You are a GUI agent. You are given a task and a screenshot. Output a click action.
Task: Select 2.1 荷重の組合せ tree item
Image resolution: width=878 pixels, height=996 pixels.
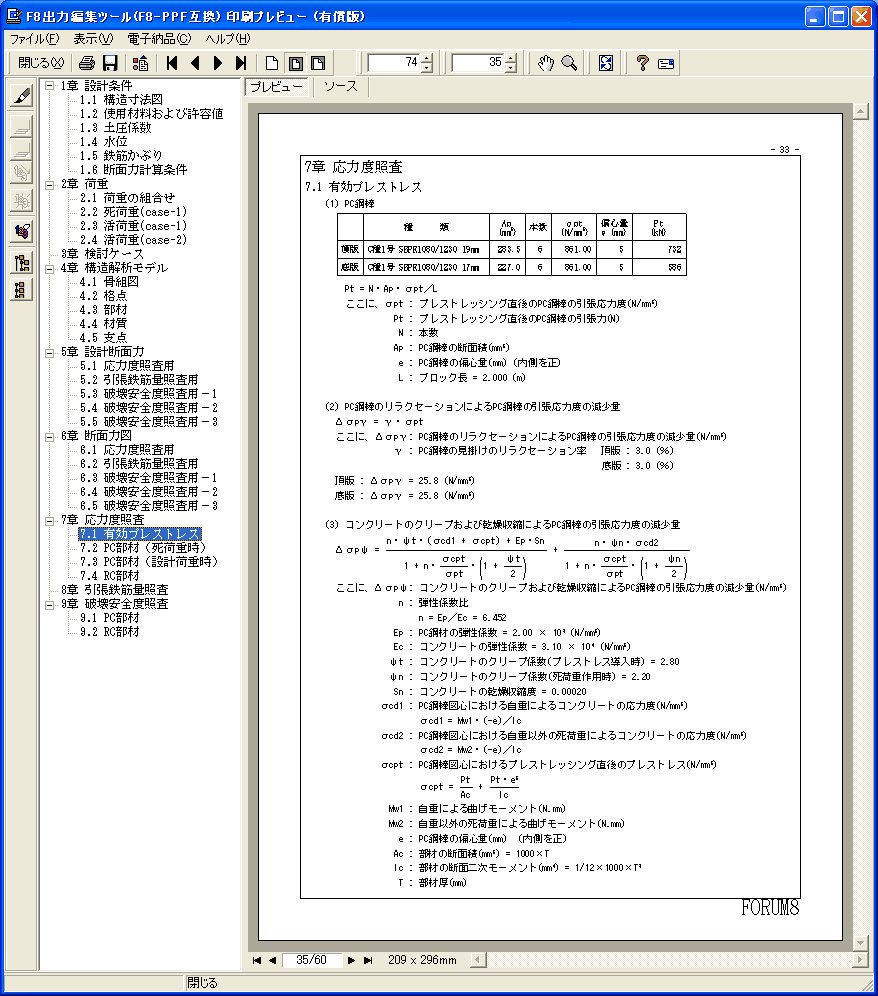(x=127, y=198)
